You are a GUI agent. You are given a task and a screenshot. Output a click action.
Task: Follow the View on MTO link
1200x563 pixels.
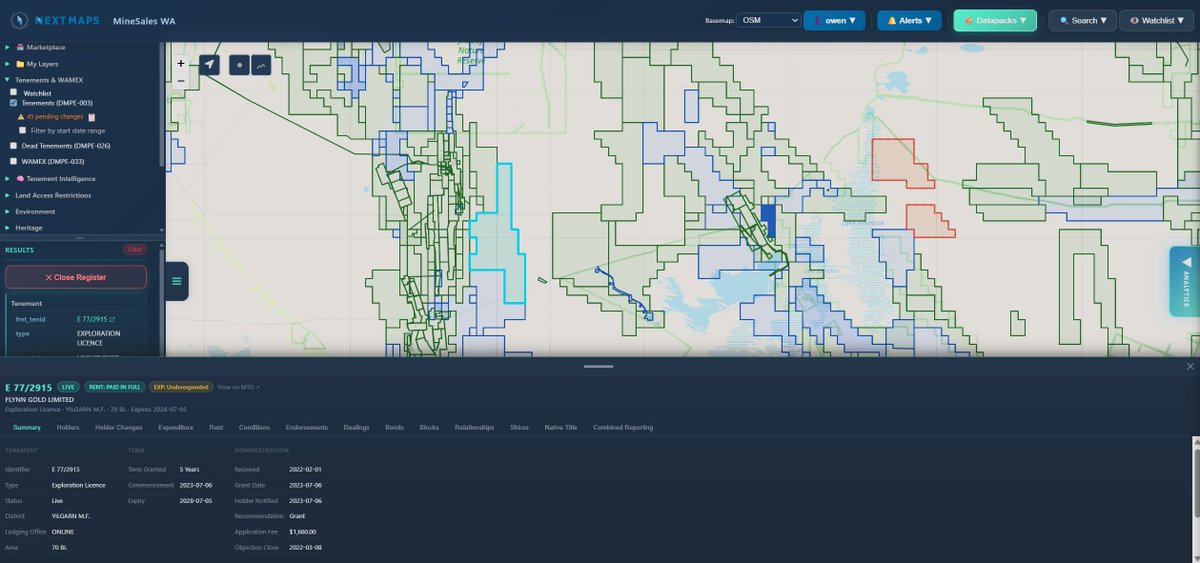[238, 386]
